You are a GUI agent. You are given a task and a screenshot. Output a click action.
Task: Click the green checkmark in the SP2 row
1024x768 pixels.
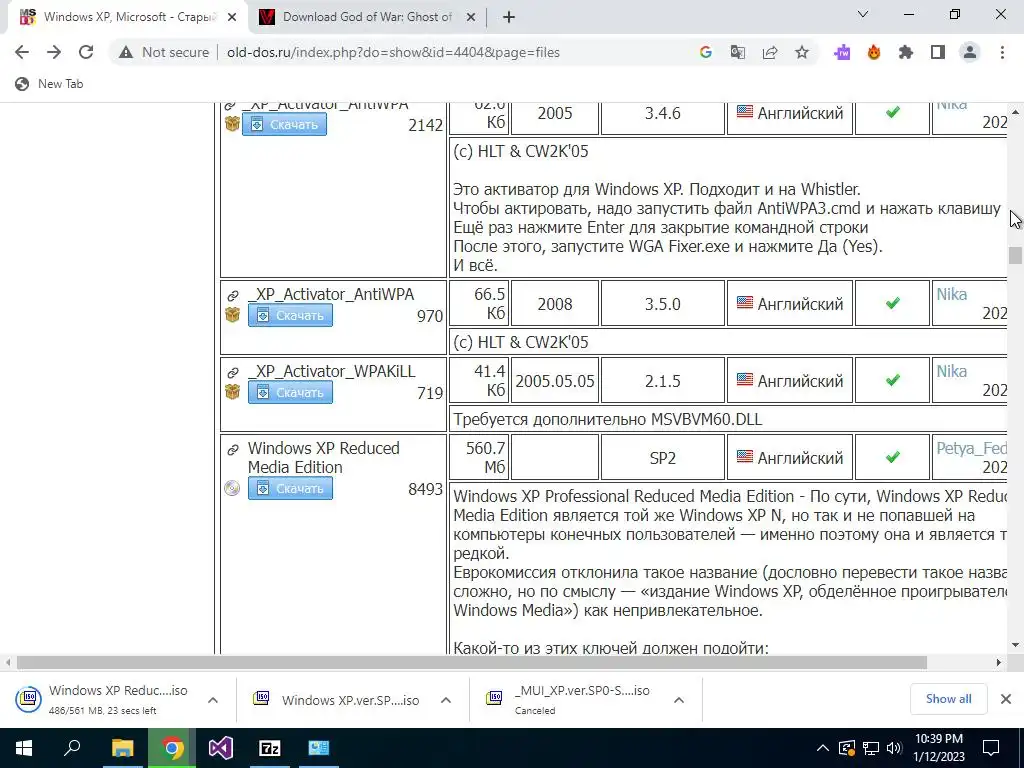tap(893, 457)
